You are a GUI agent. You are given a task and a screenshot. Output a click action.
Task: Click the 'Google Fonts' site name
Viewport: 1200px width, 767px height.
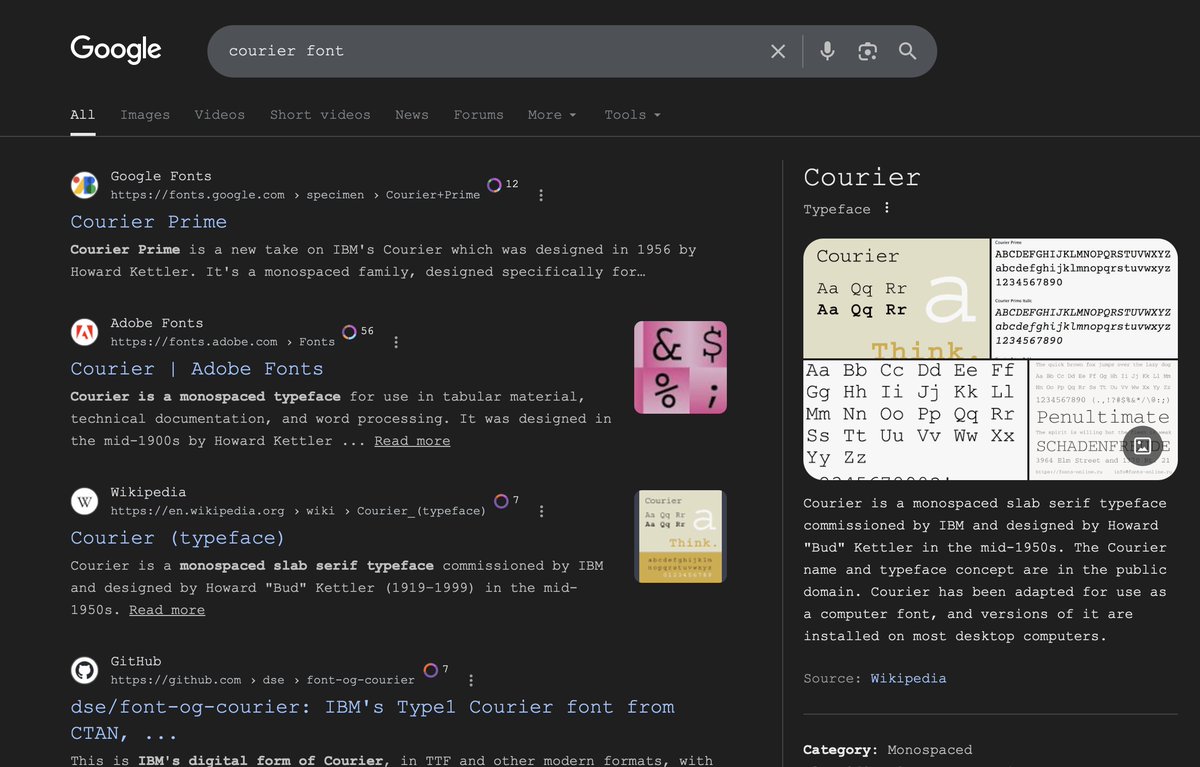point(161,176)
